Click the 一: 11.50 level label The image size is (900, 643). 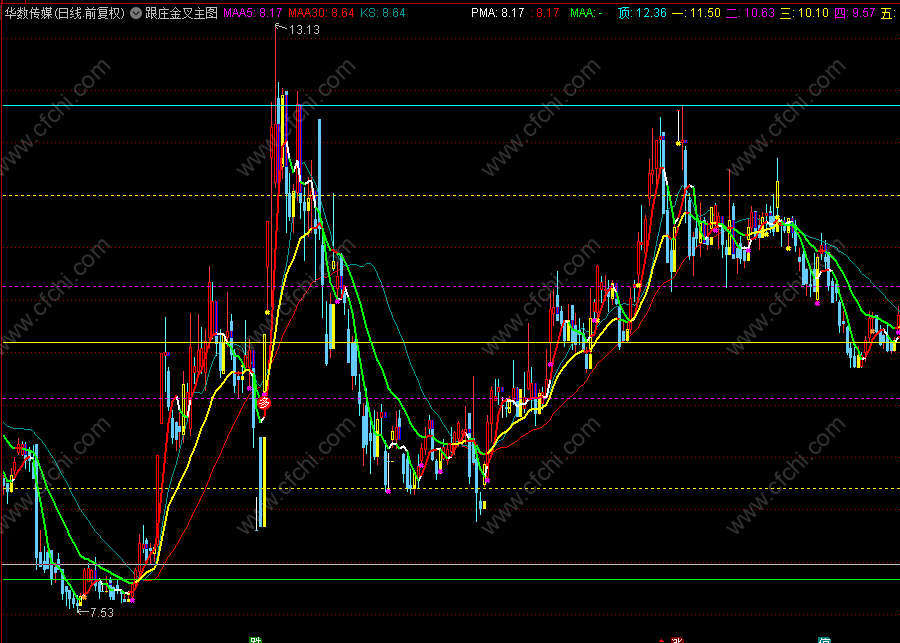pos(696,13)
